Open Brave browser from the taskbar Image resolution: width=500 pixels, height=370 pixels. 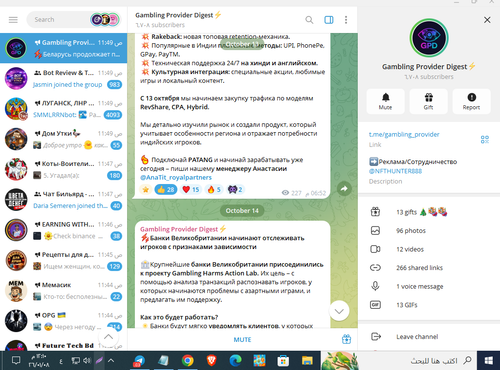212,361
